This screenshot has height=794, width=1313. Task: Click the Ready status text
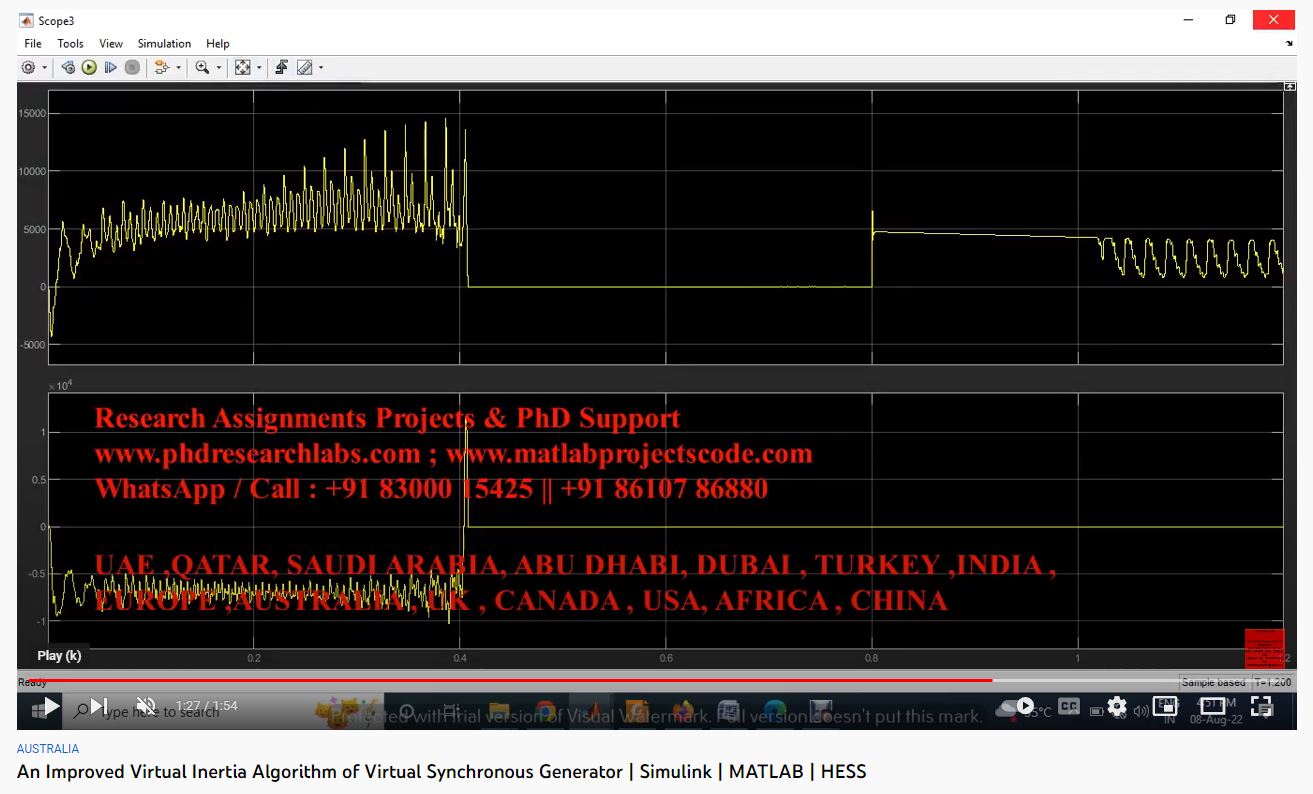pos(32,682)
